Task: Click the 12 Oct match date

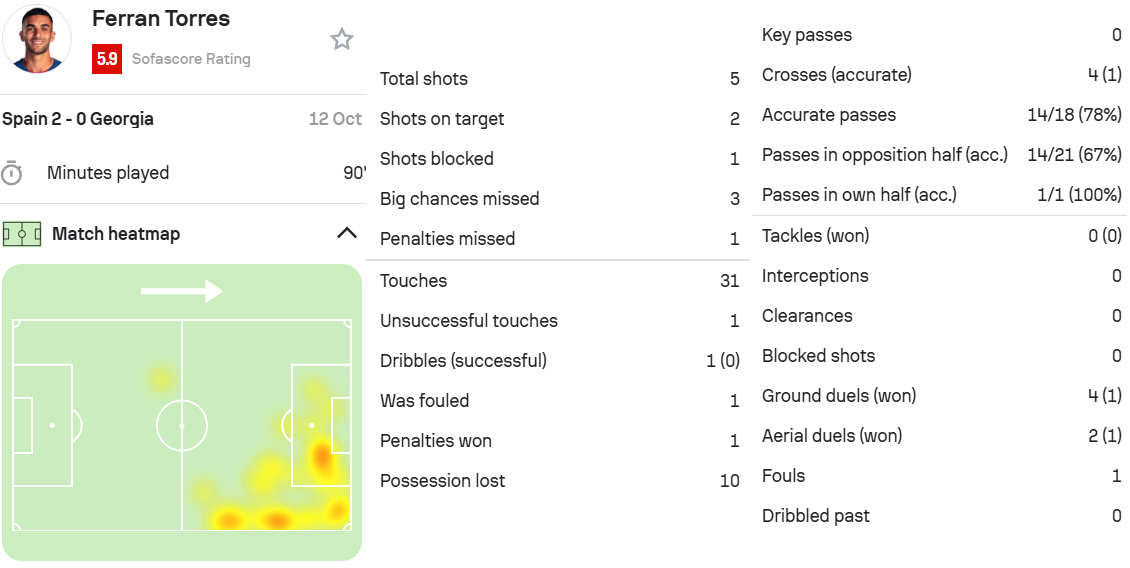Action: tap(335, 119)
